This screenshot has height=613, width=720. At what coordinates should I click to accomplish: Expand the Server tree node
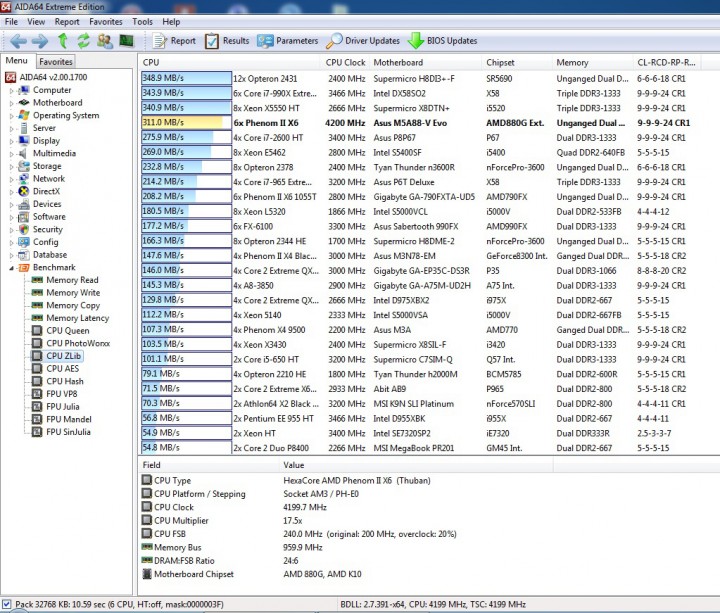point(11,129)
